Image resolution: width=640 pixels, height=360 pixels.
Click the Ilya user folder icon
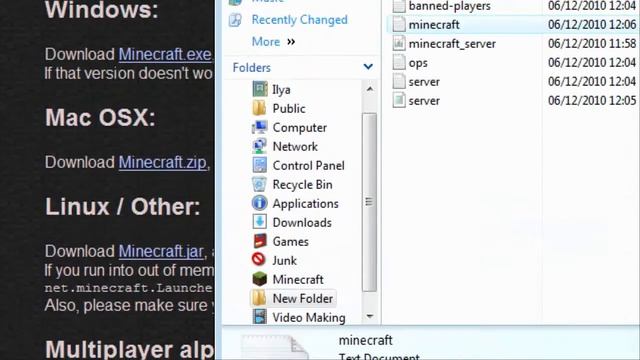tap(260, 89)
